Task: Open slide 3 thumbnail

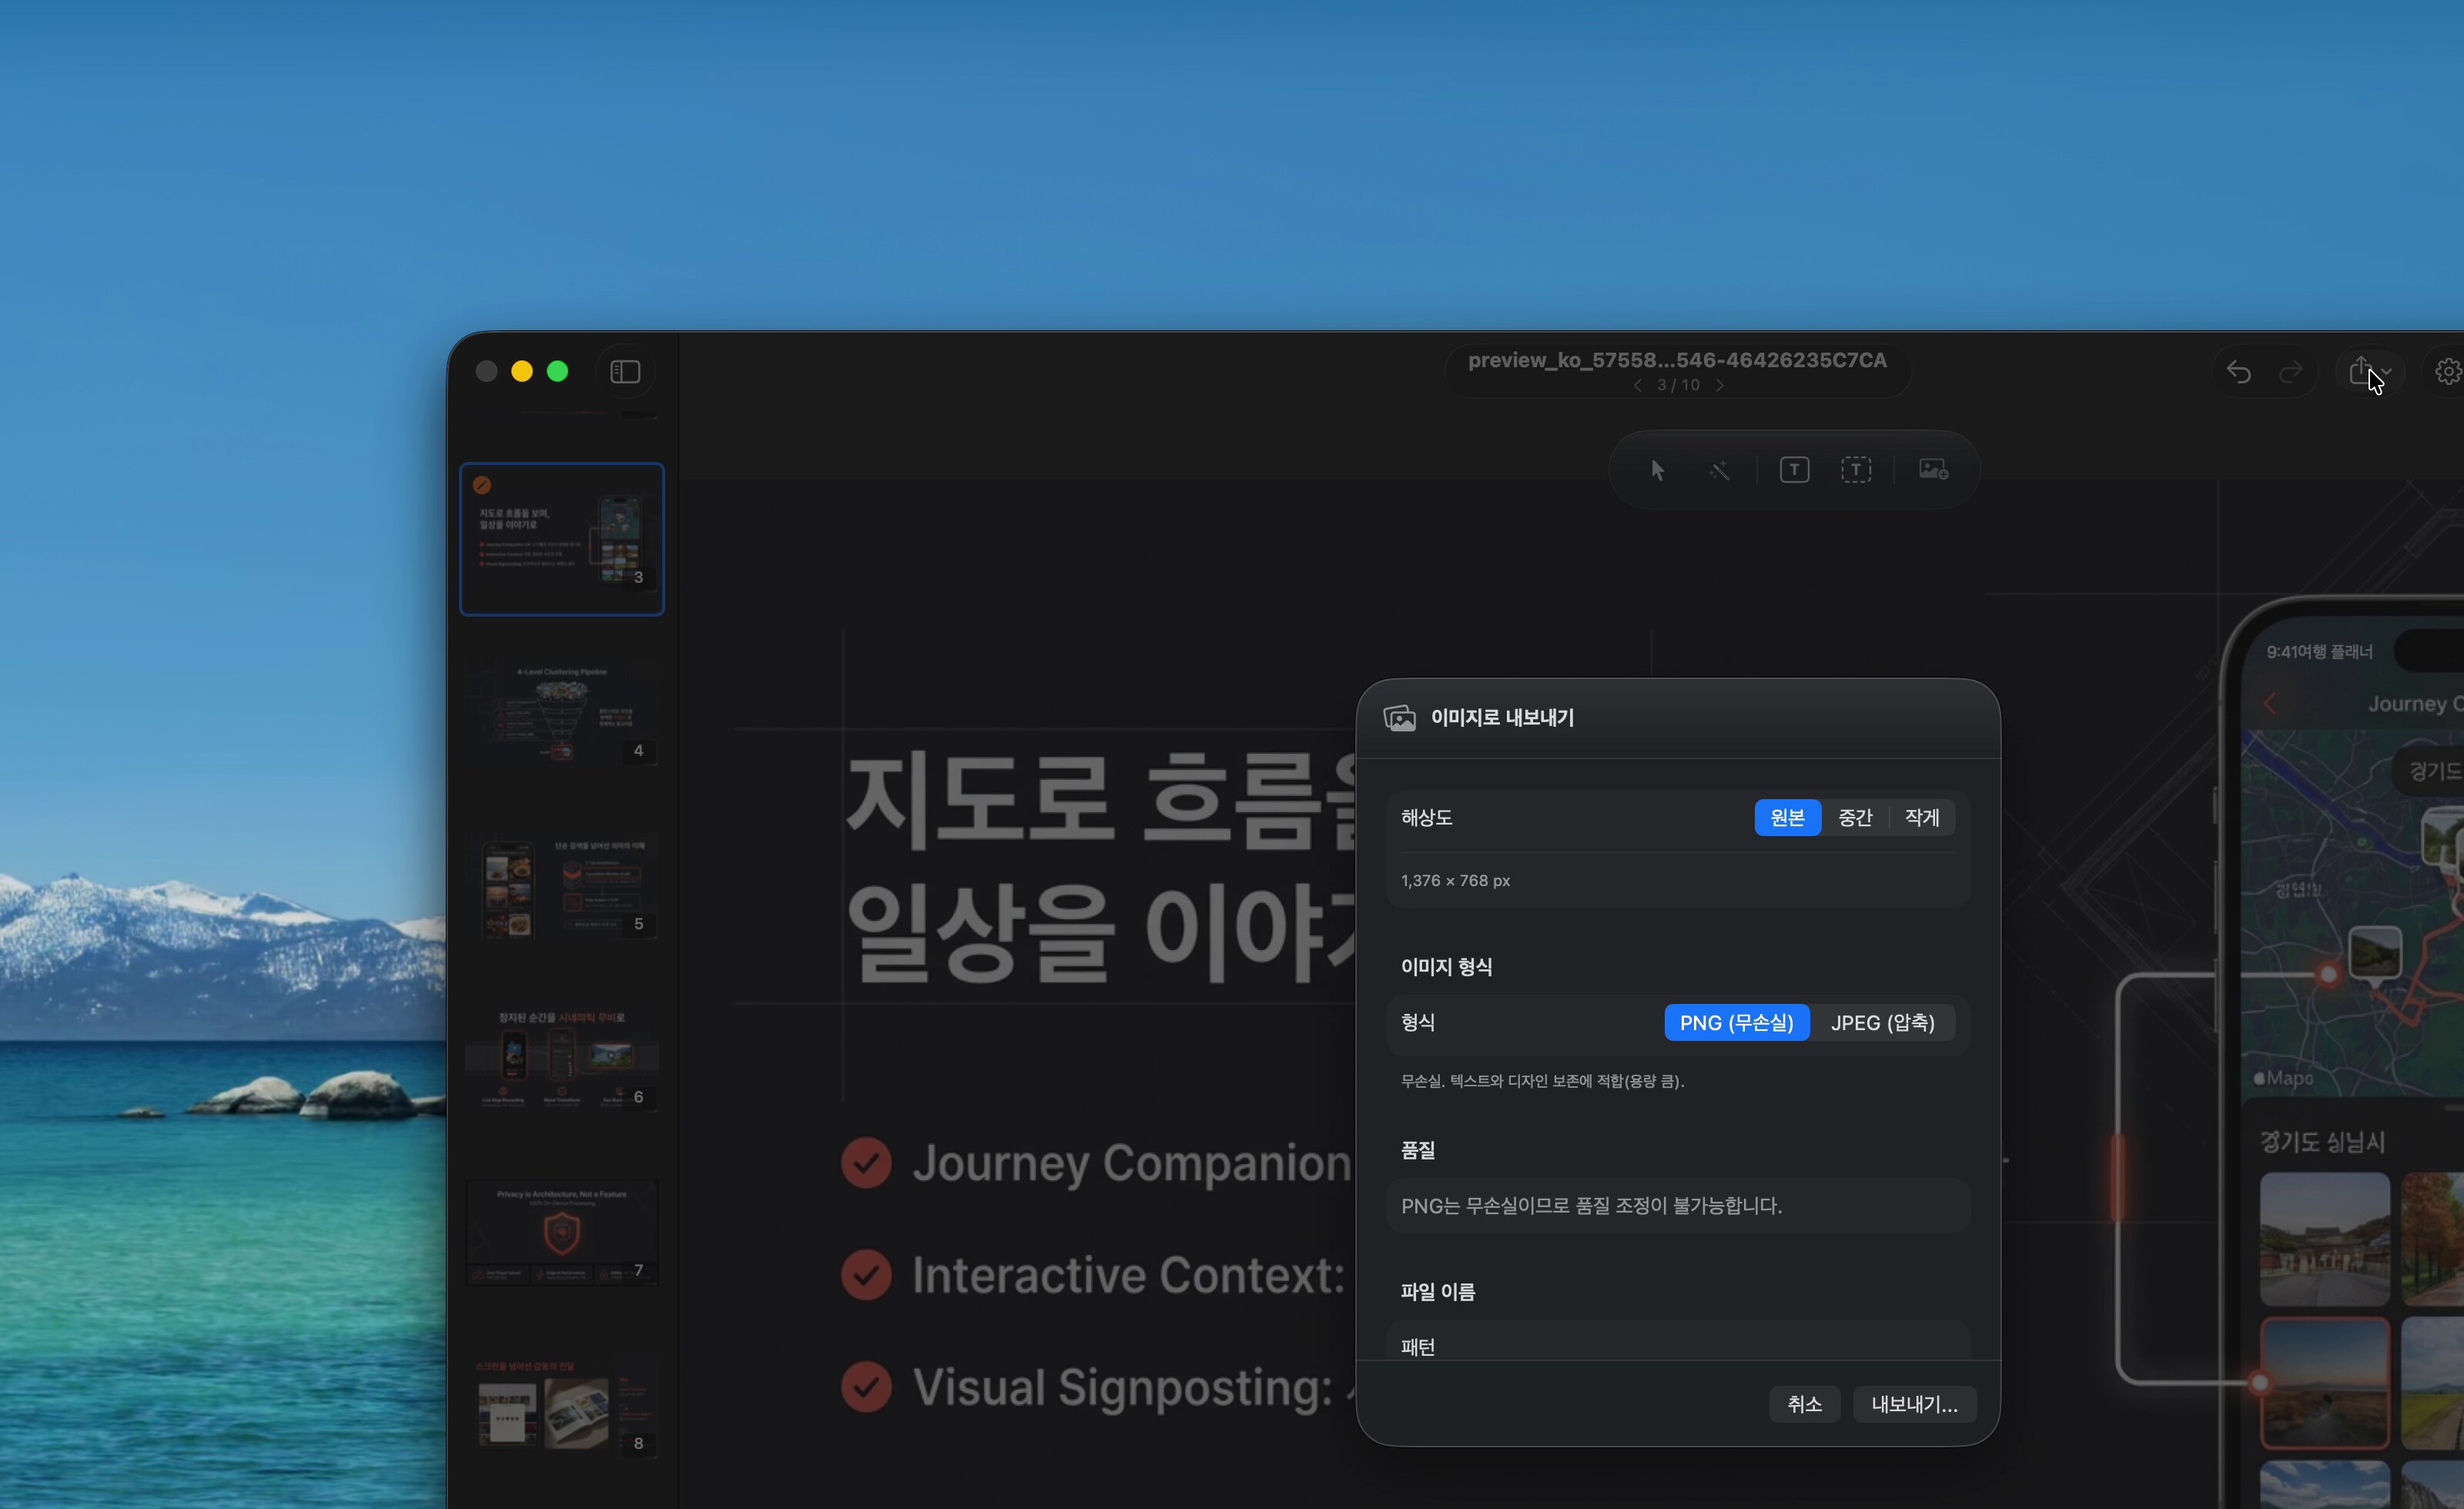Action: point(562,539)
